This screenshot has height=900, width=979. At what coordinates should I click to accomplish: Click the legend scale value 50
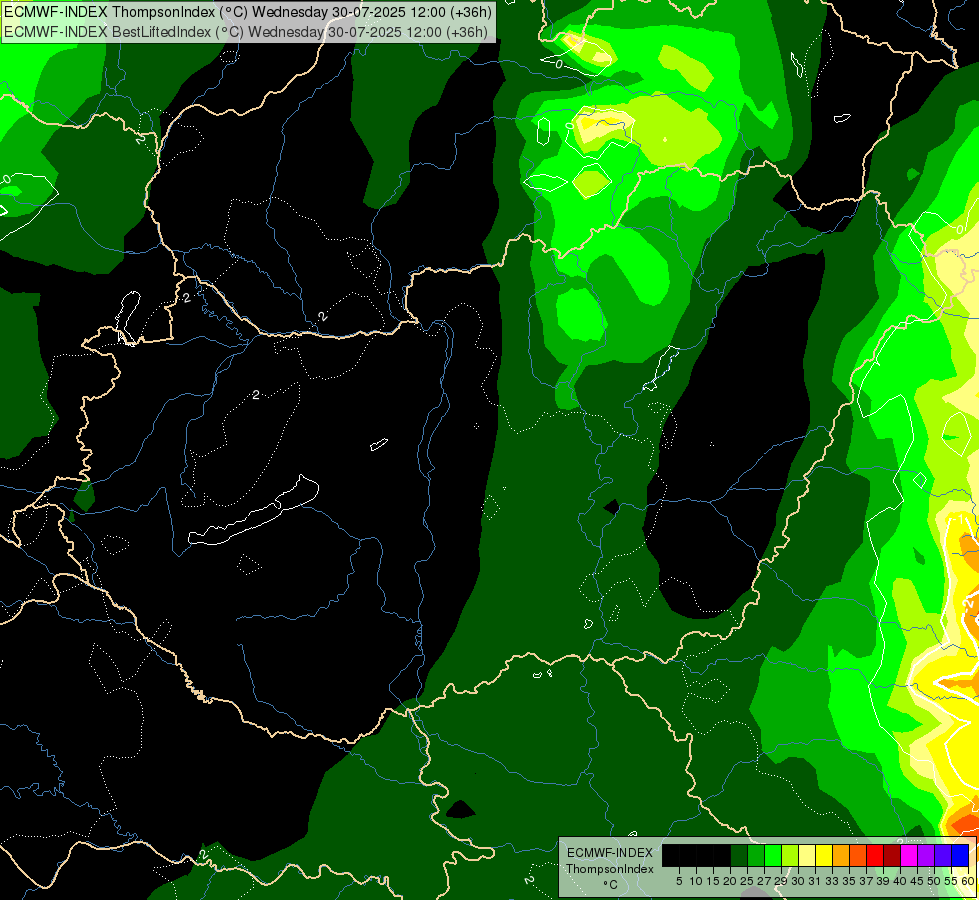[x=935, y=881]
